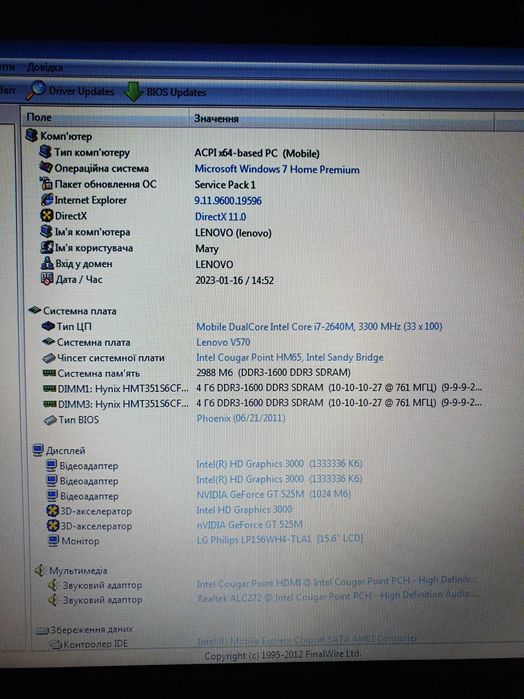Click the Значення column header

click(216, 119)
